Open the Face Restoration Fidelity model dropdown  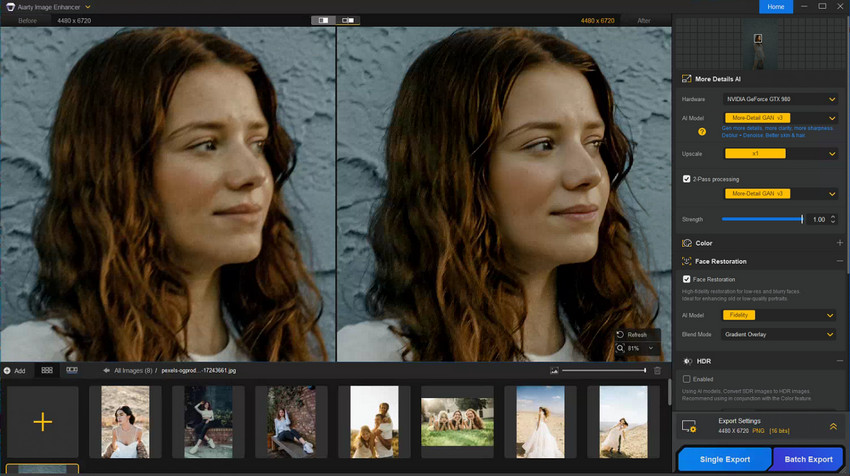coord(778,315)
